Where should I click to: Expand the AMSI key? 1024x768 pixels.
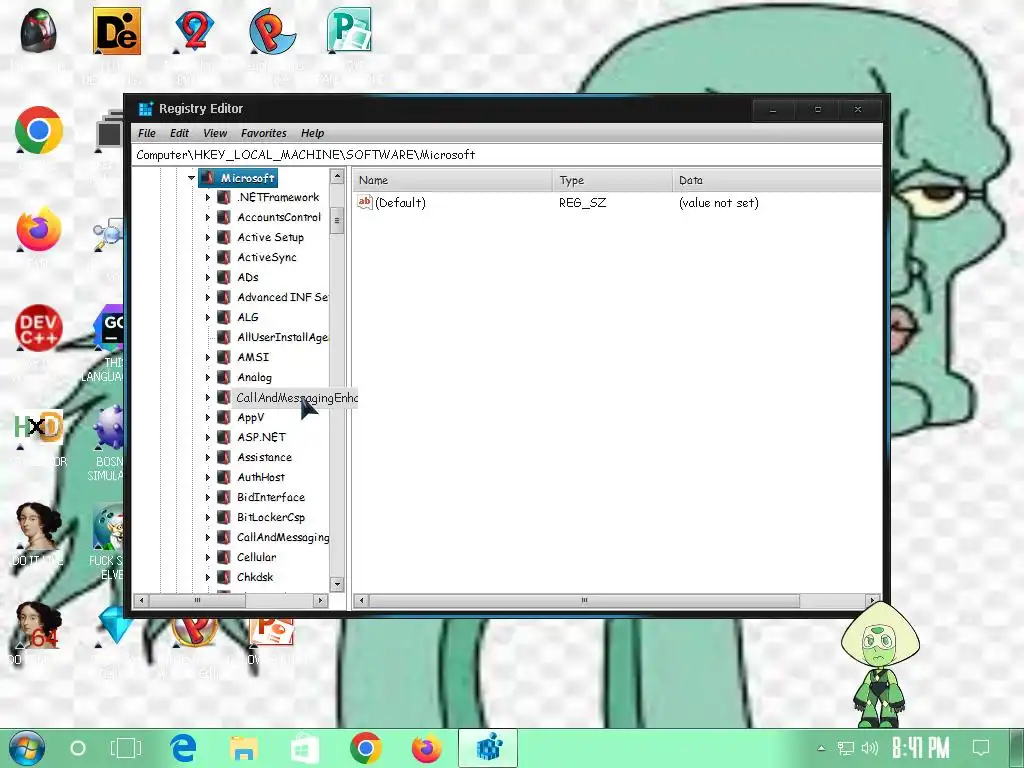click(208, 357)
